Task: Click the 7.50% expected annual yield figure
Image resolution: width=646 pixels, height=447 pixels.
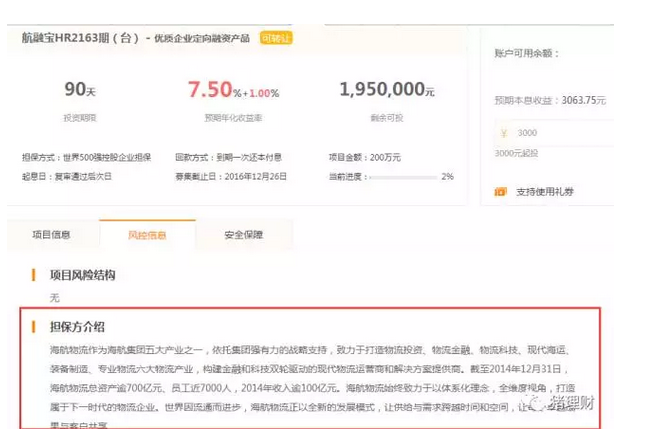Action: click(x=215, y=89)
